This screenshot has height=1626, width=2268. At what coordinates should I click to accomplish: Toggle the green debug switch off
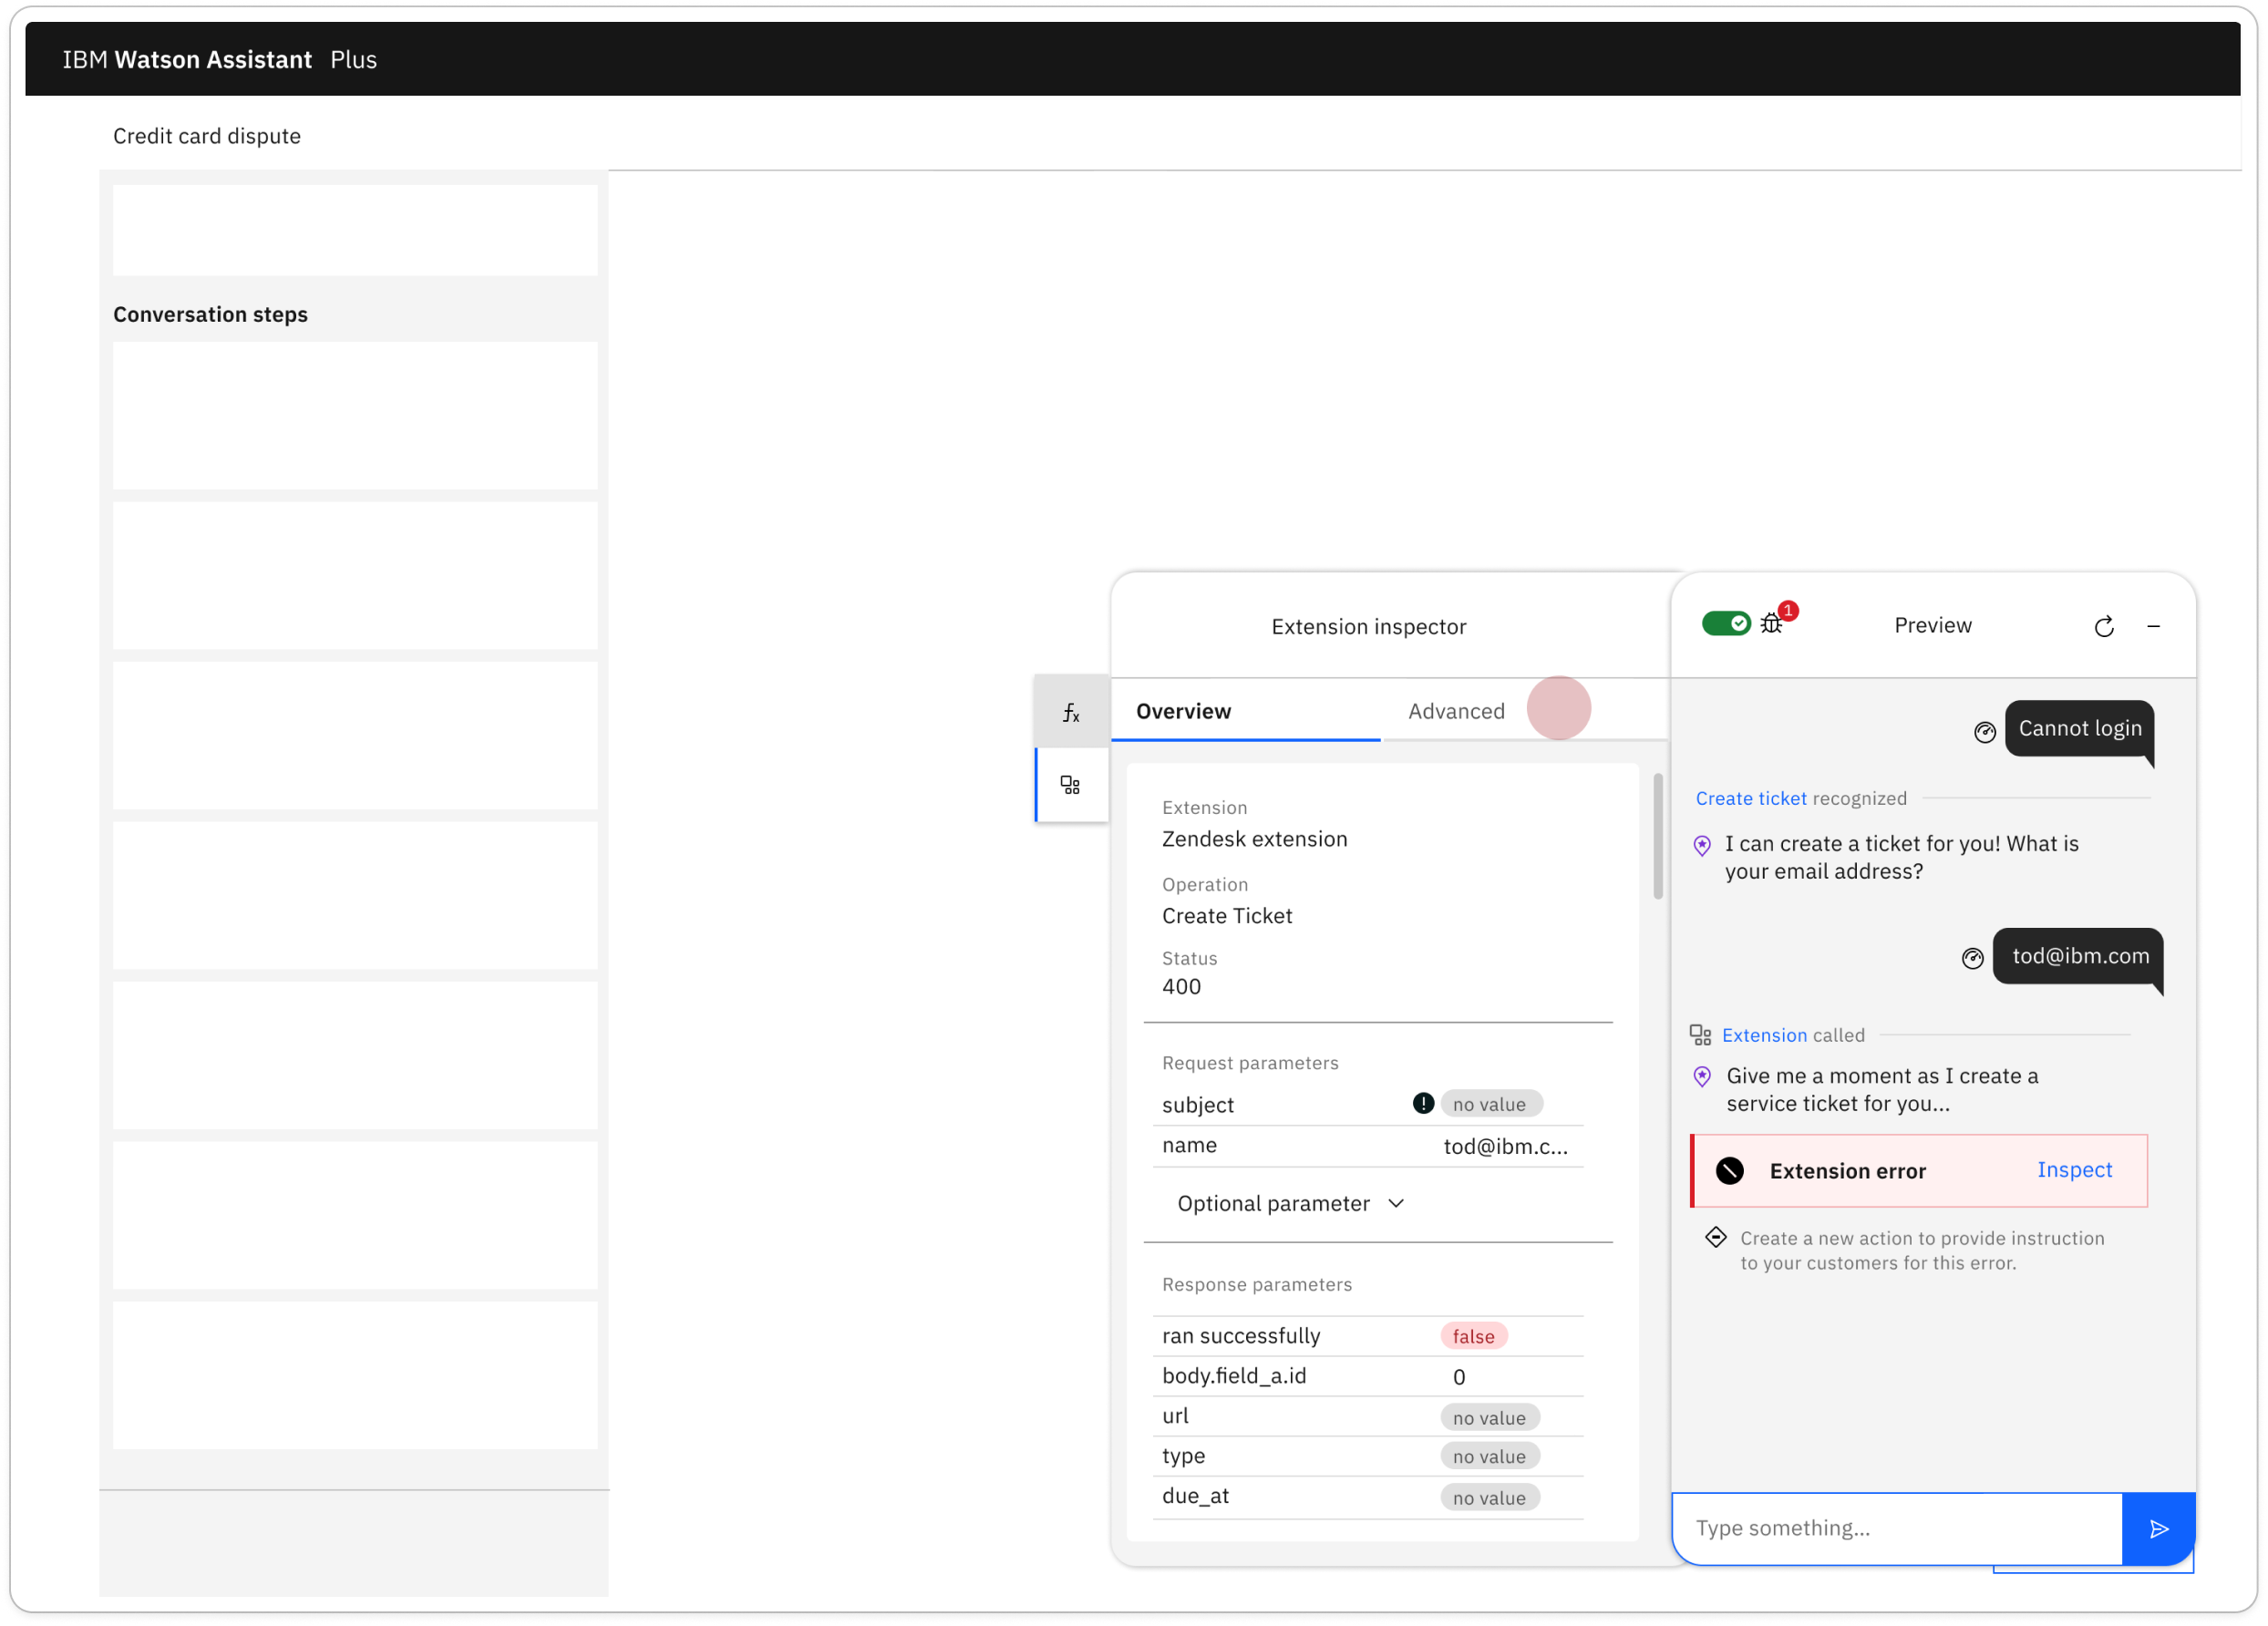[x=1726, y=624]
